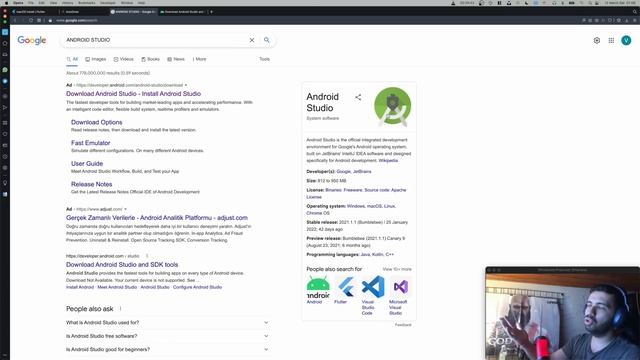Open three-dot menu beside developer.android.com result
640x360 pixels.
(147, 256)
